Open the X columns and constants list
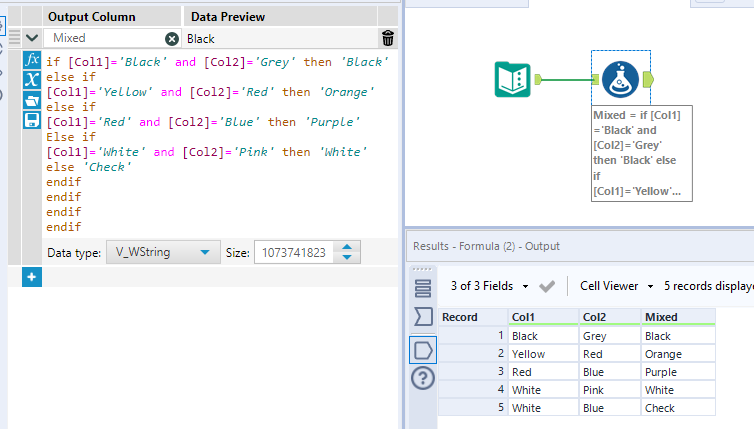 pyautogui.click(x=32, y=79)
